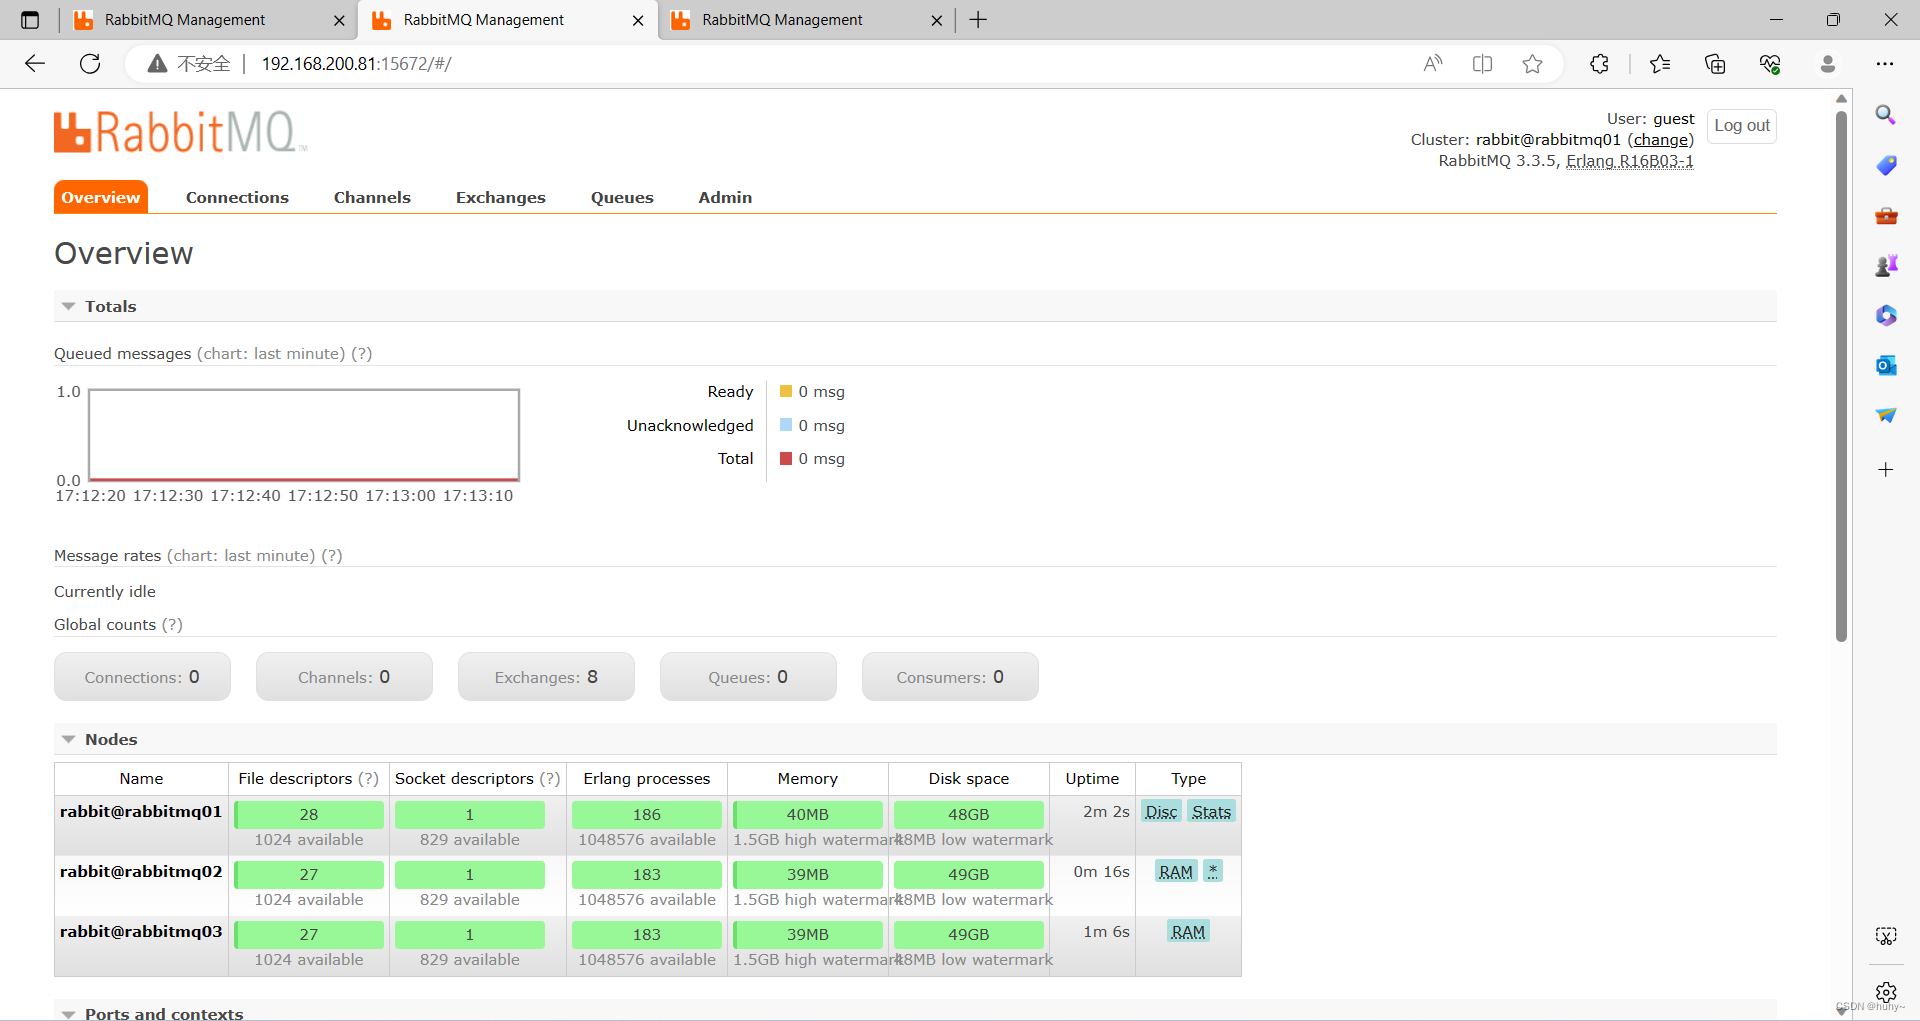1920x1021 pixels.
Task: Open browser essentials heart icon
Action: pos(1770,64)
